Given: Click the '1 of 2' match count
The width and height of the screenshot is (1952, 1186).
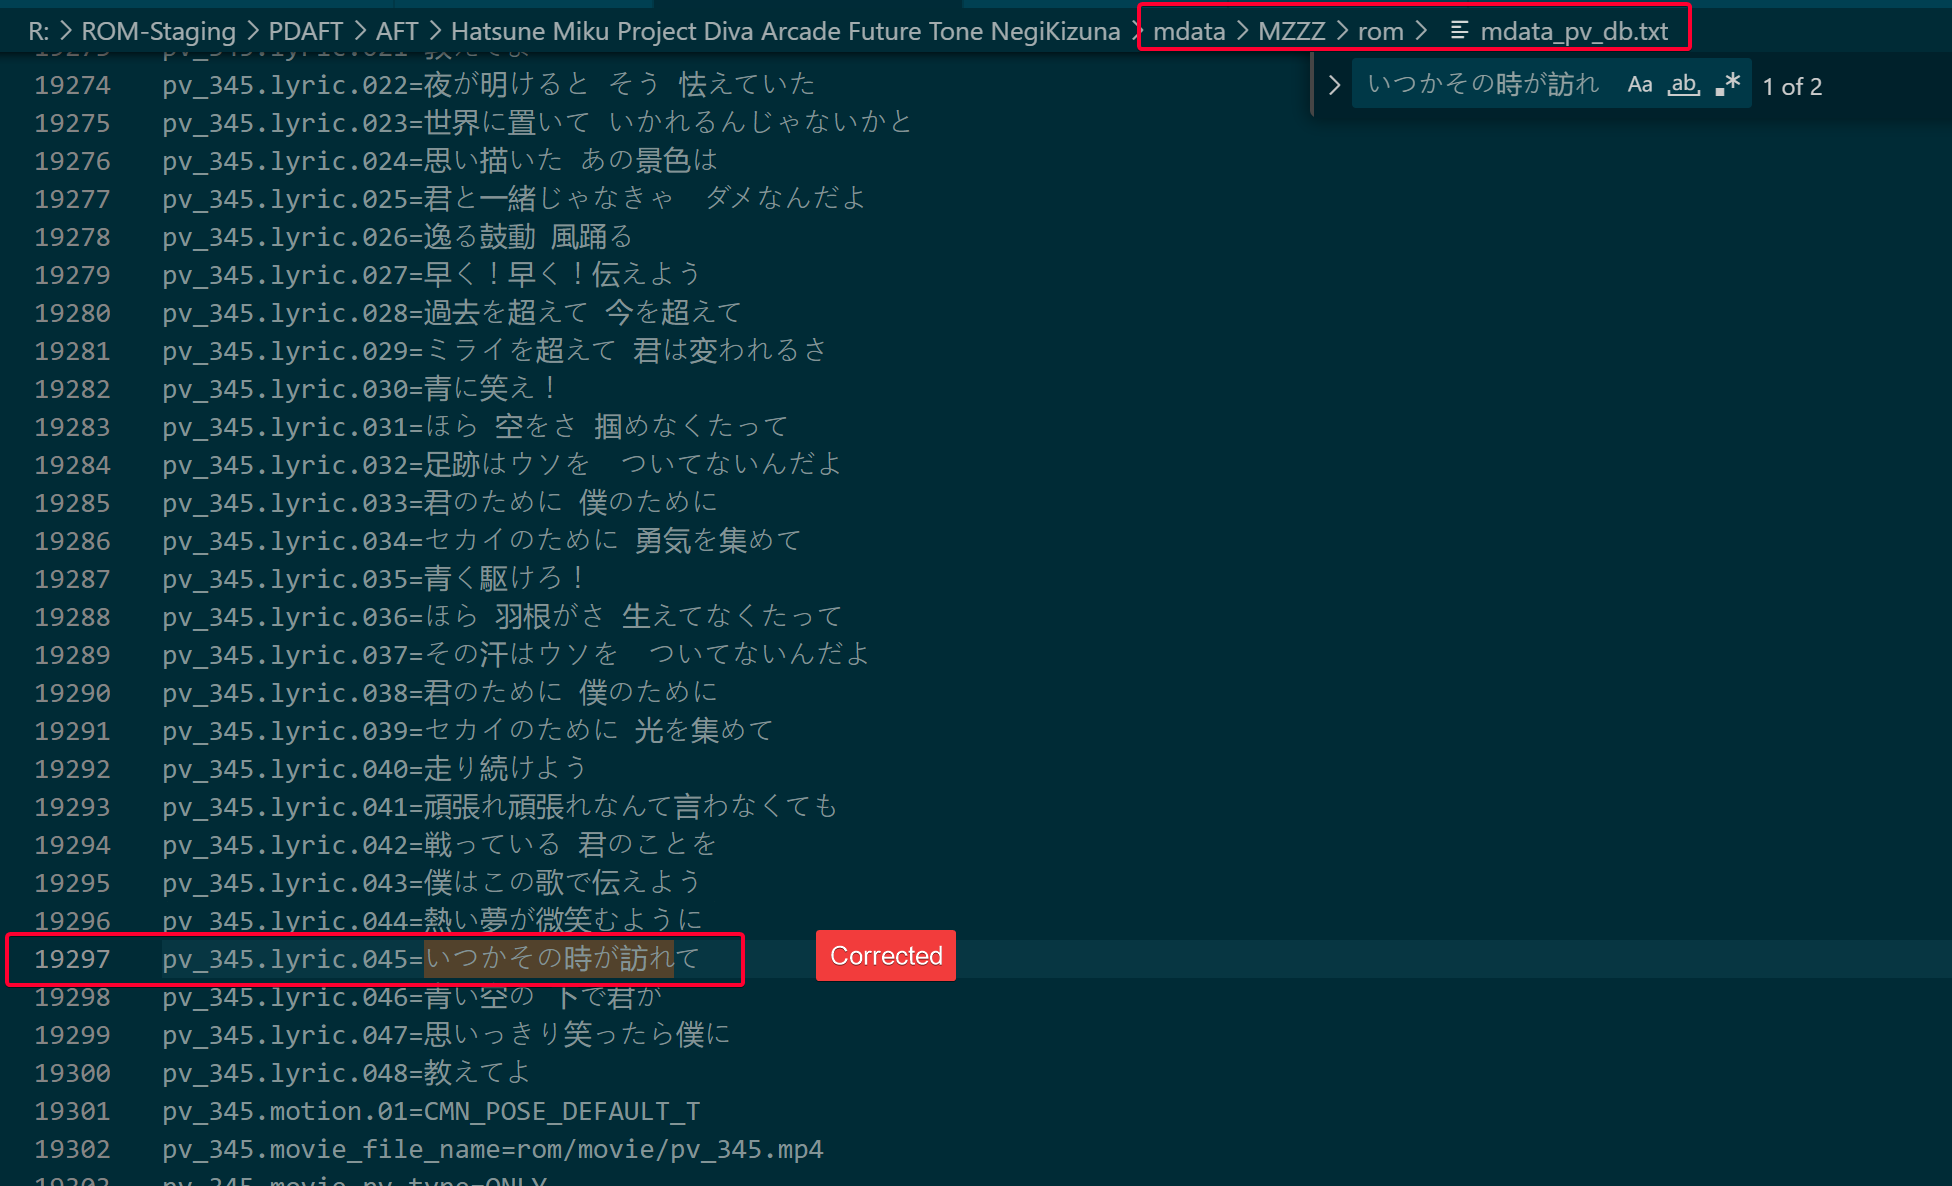Looking at the screenshot, I should pos(1792,87).
